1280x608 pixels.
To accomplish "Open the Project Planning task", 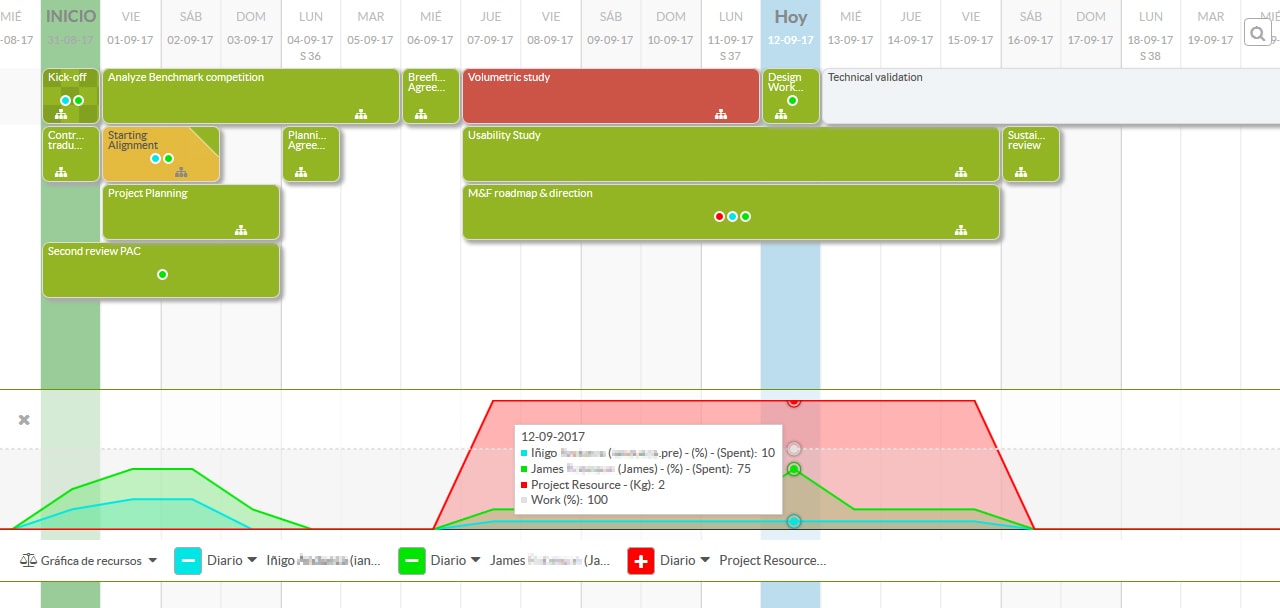I will [x=191, y=212].
